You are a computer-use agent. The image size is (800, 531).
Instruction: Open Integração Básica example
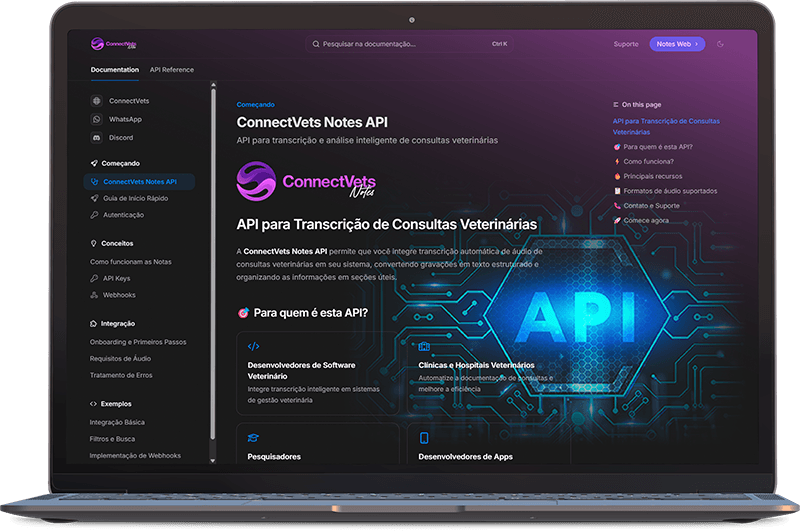tap(117, 422)
